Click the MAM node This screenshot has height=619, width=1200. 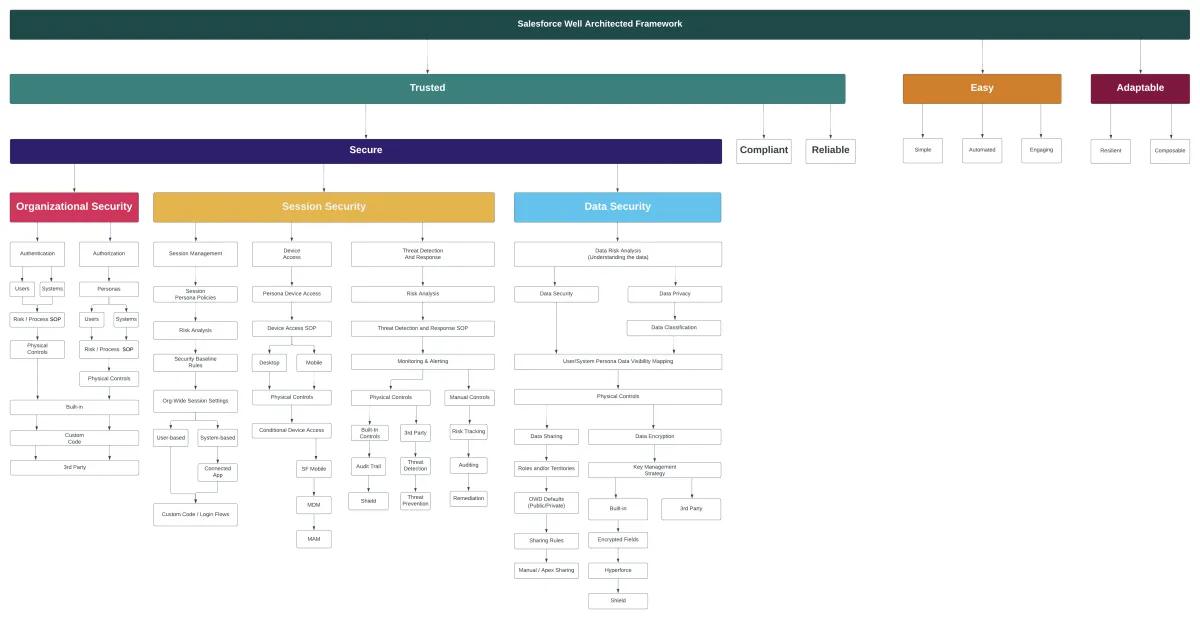(x=313, y=539)
